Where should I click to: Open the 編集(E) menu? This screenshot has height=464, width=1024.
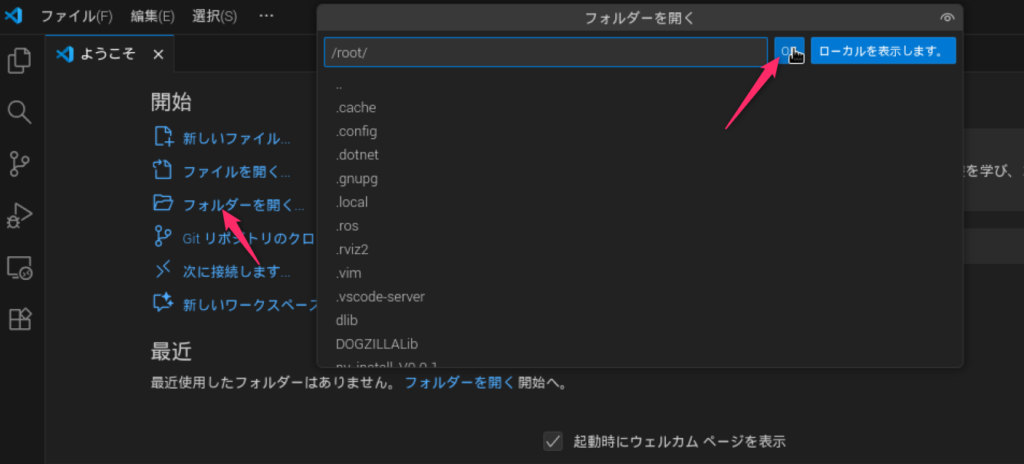click(152, 16)
